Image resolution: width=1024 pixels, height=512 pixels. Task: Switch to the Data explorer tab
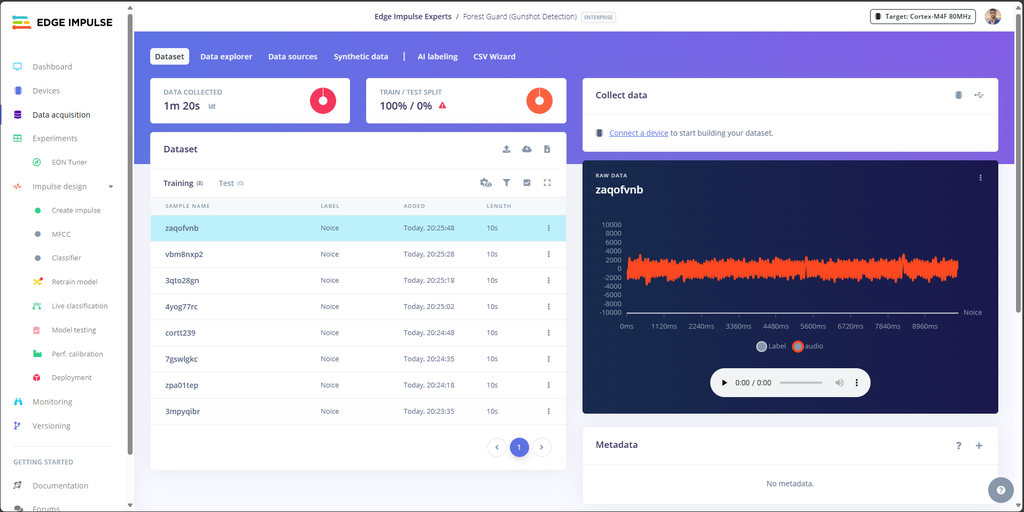[x=226, y=57]
